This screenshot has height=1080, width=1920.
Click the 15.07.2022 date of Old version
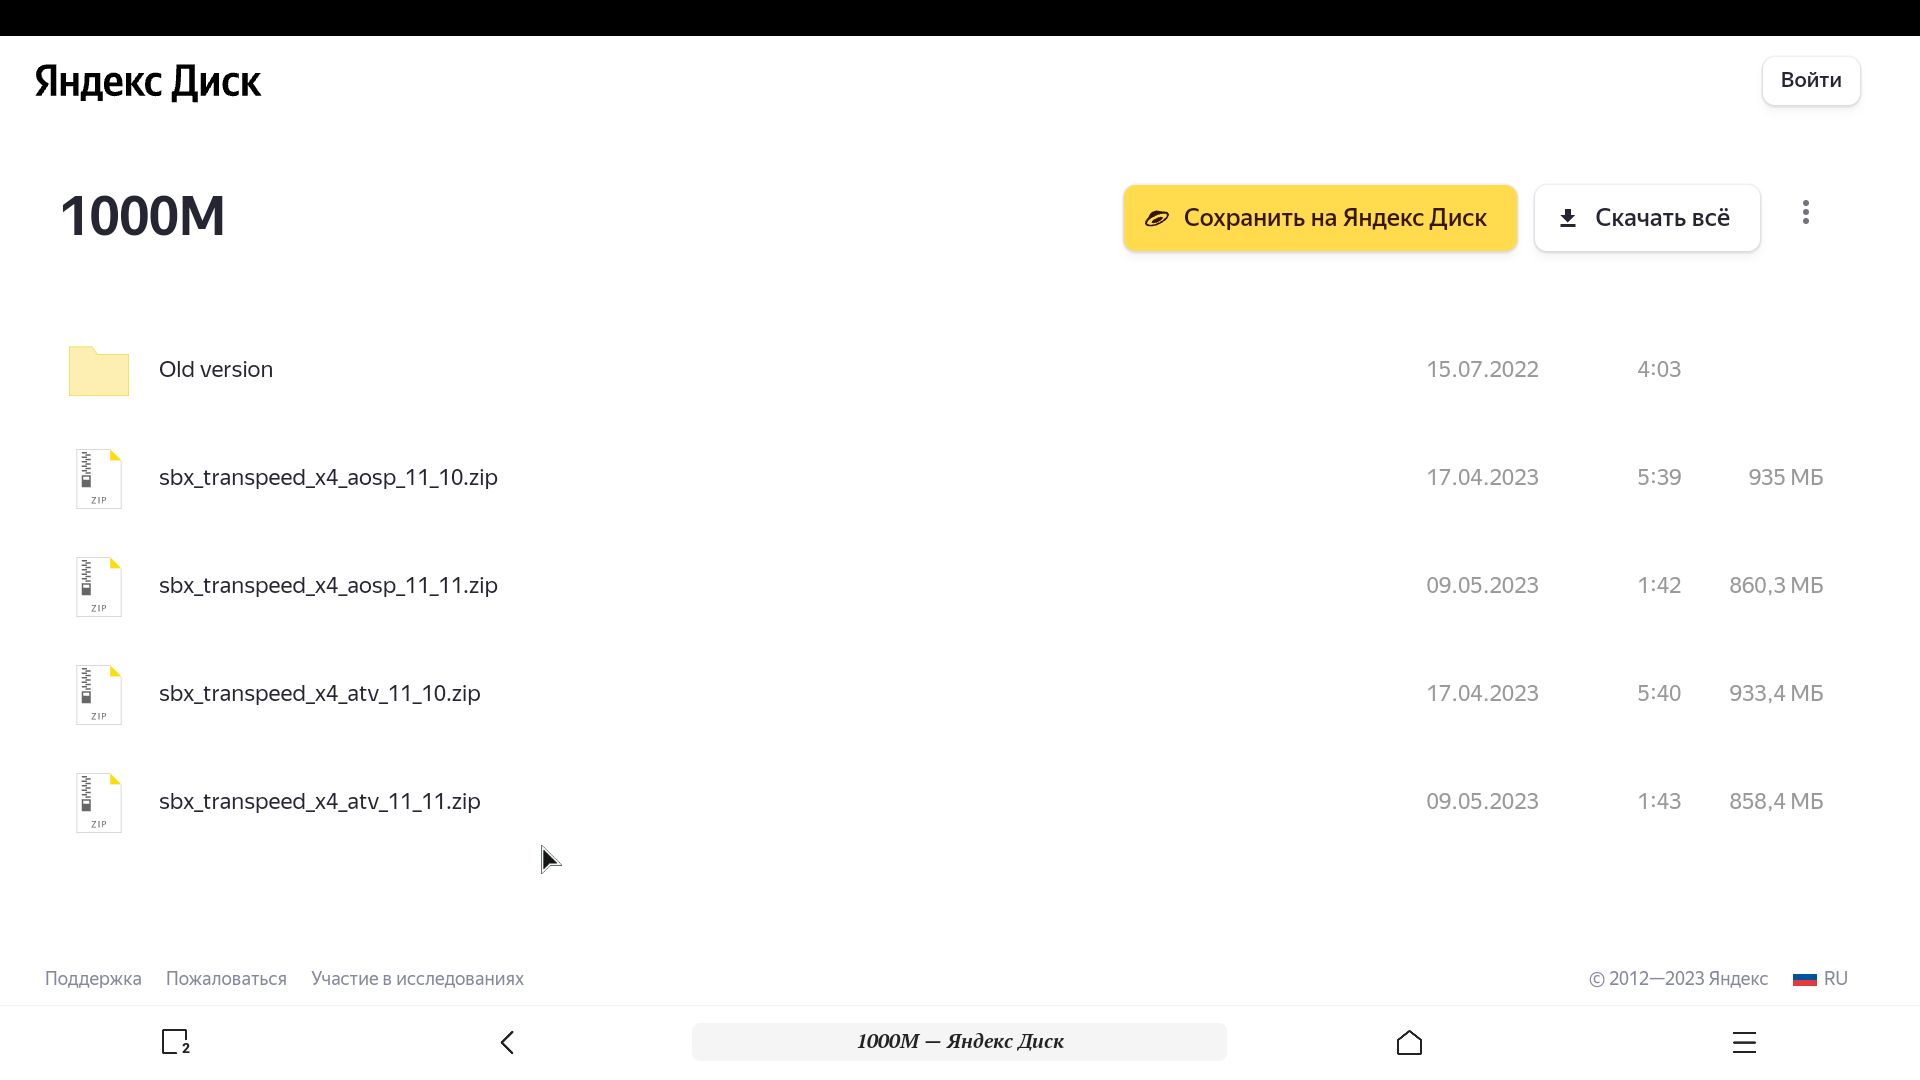(1482, 369)
